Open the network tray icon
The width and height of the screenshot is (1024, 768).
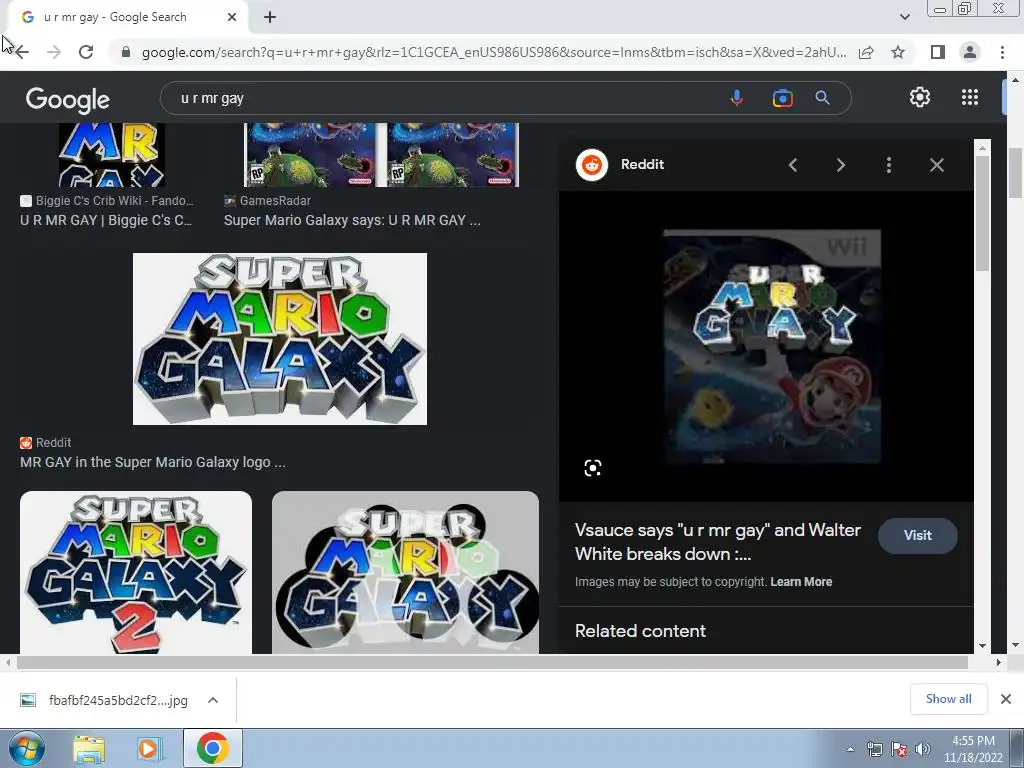point(874,749)
